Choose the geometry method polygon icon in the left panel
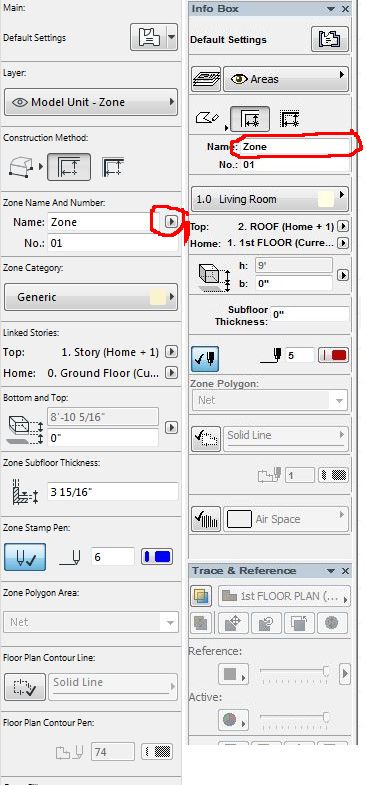 (x=22, y=166)
